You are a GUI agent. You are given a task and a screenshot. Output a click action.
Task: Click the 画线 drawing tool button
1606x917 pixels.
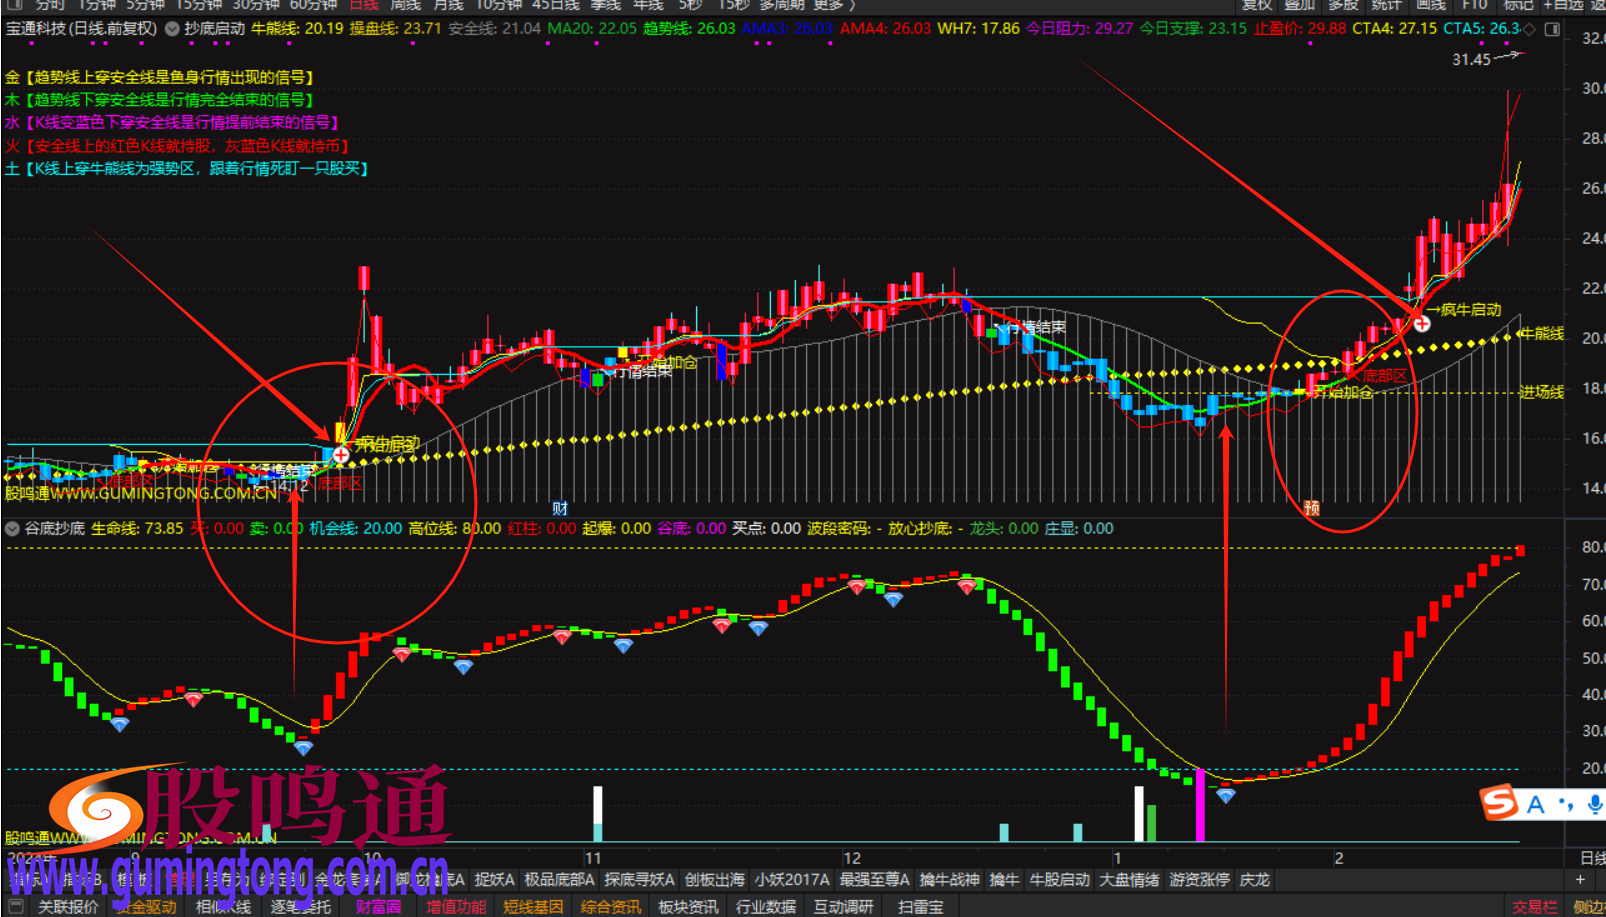point(1431,5)
